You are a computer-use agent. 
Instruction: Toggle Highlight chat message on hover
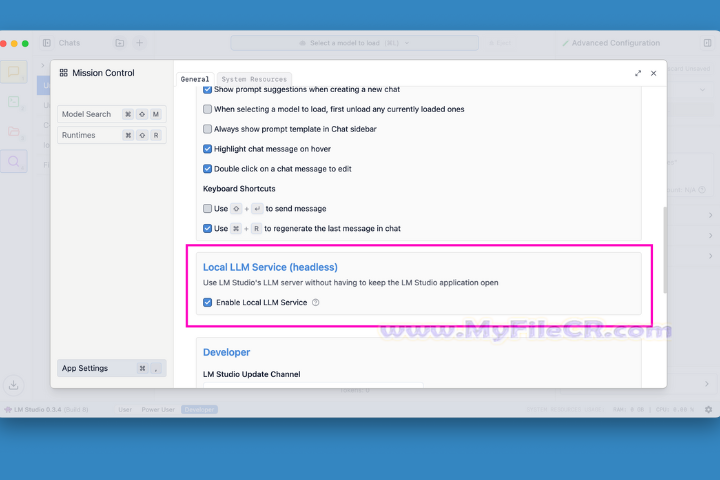[x=208, y=149]
